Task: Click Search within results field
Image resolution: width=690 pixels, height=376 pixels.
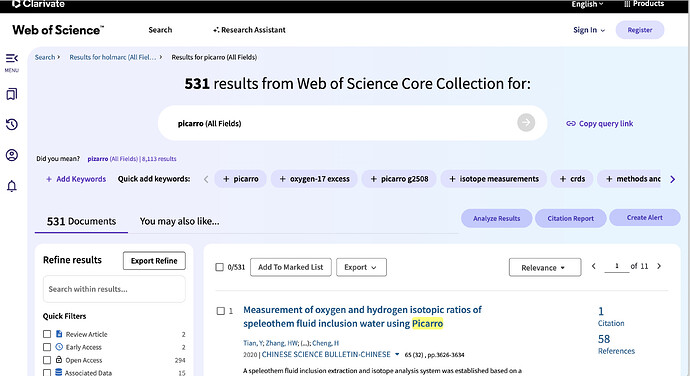Action: [114, 289]
